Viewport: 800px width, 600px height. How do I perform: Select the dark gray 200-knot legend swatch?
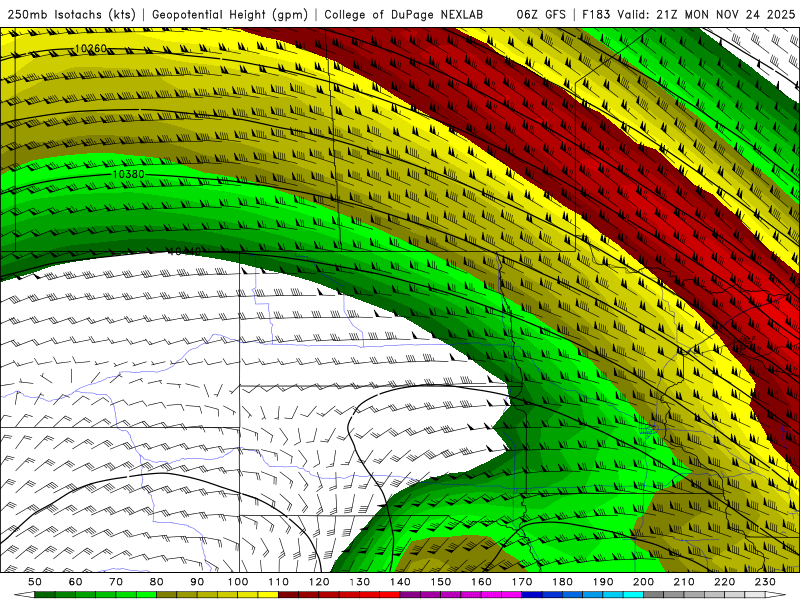click(x=654, y=595)
